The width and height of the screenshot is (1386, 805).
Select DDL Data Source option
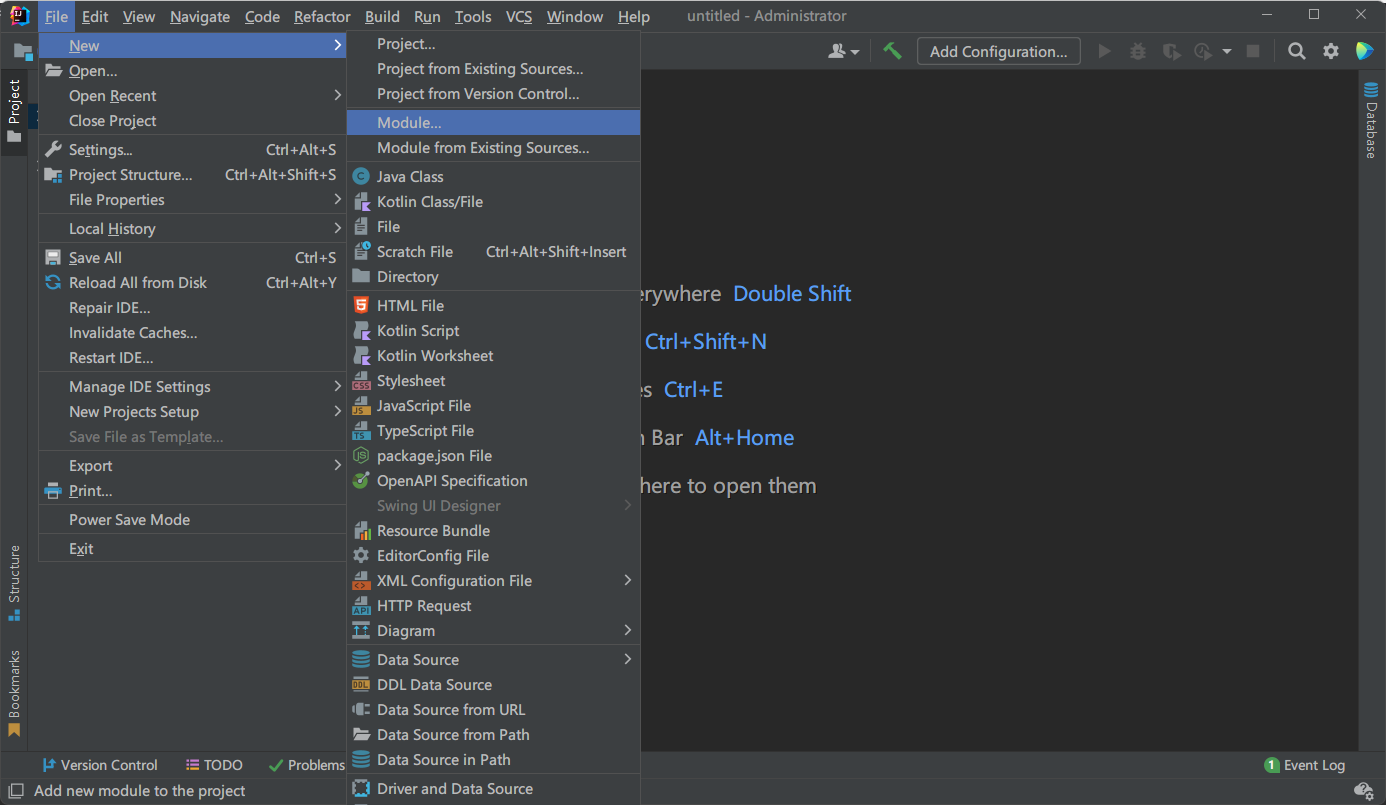[434, 685]
